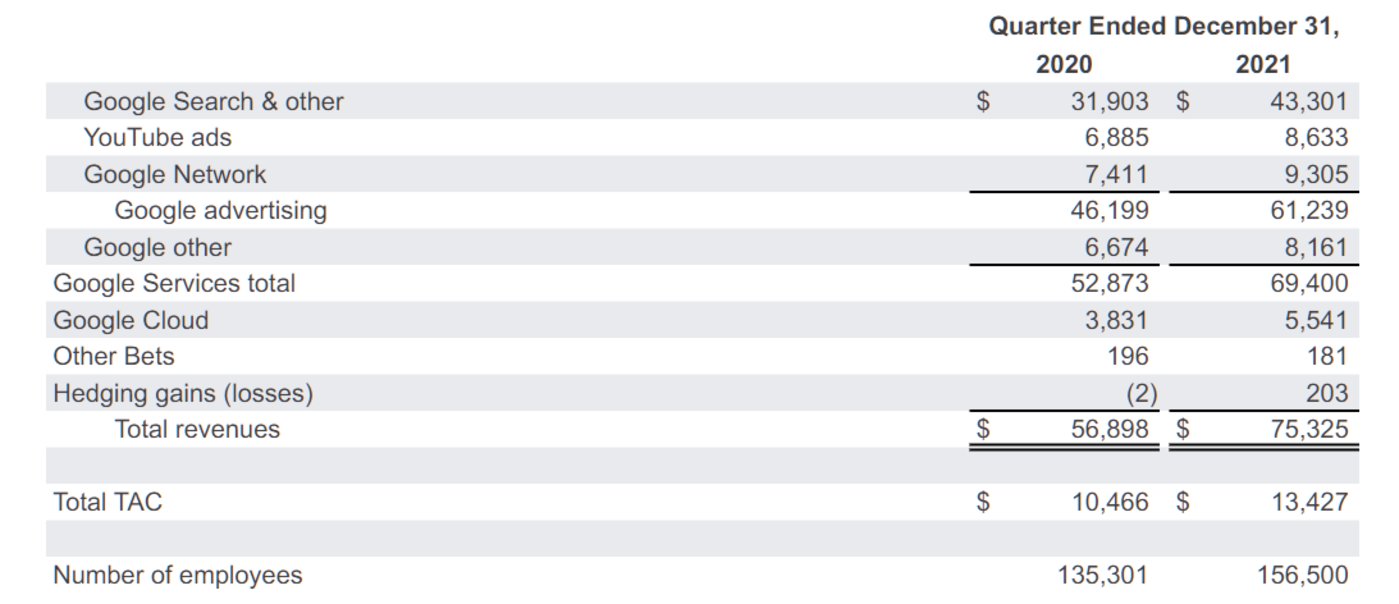The image size is (1399, 604).
Task: Select the 2020 hedging loss value (2)
Action: [1141, 394]
